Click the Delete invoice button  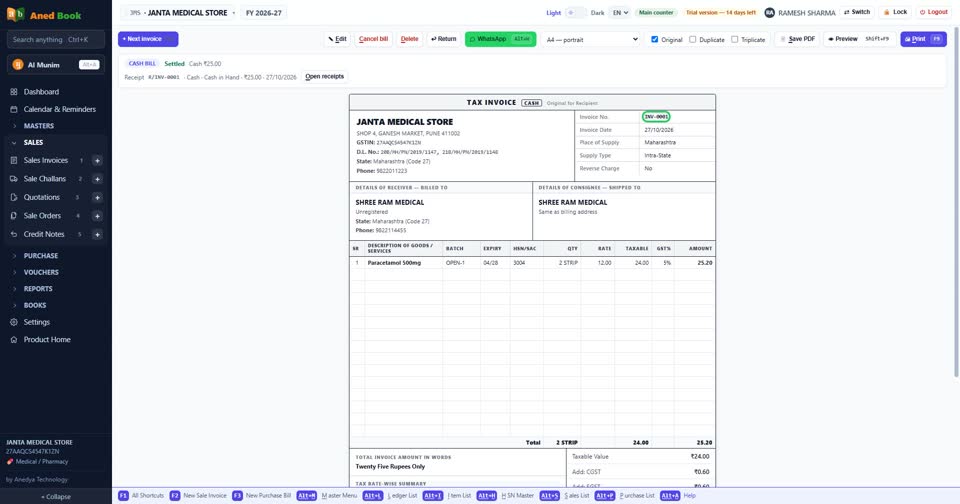(x=410, y=39)
